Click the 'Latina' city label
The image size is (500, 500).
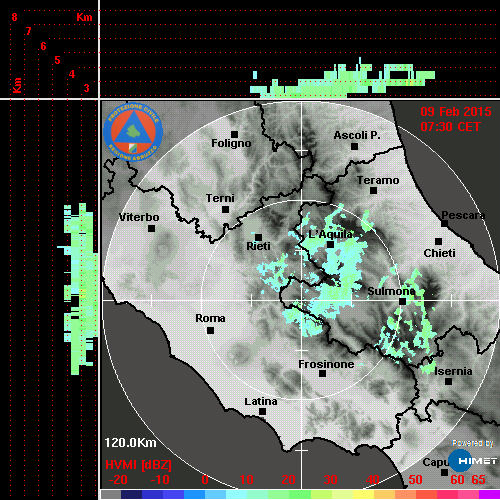[x=261, y=401]
